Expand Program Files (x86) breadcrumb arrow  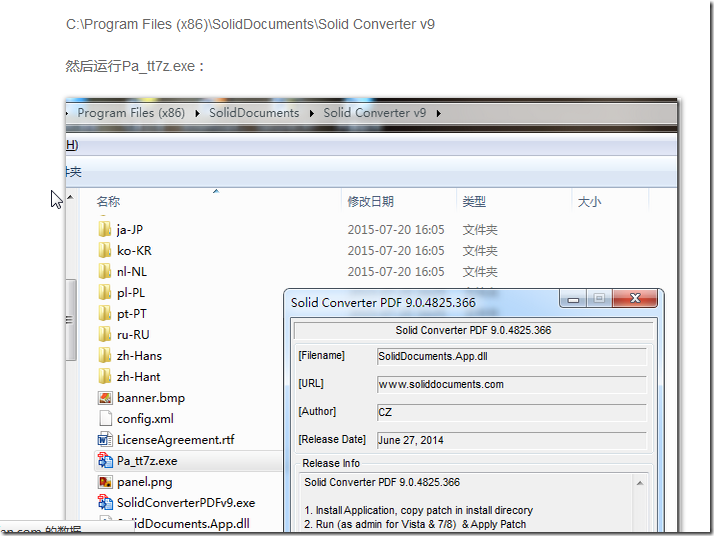[x=197, y=113]
